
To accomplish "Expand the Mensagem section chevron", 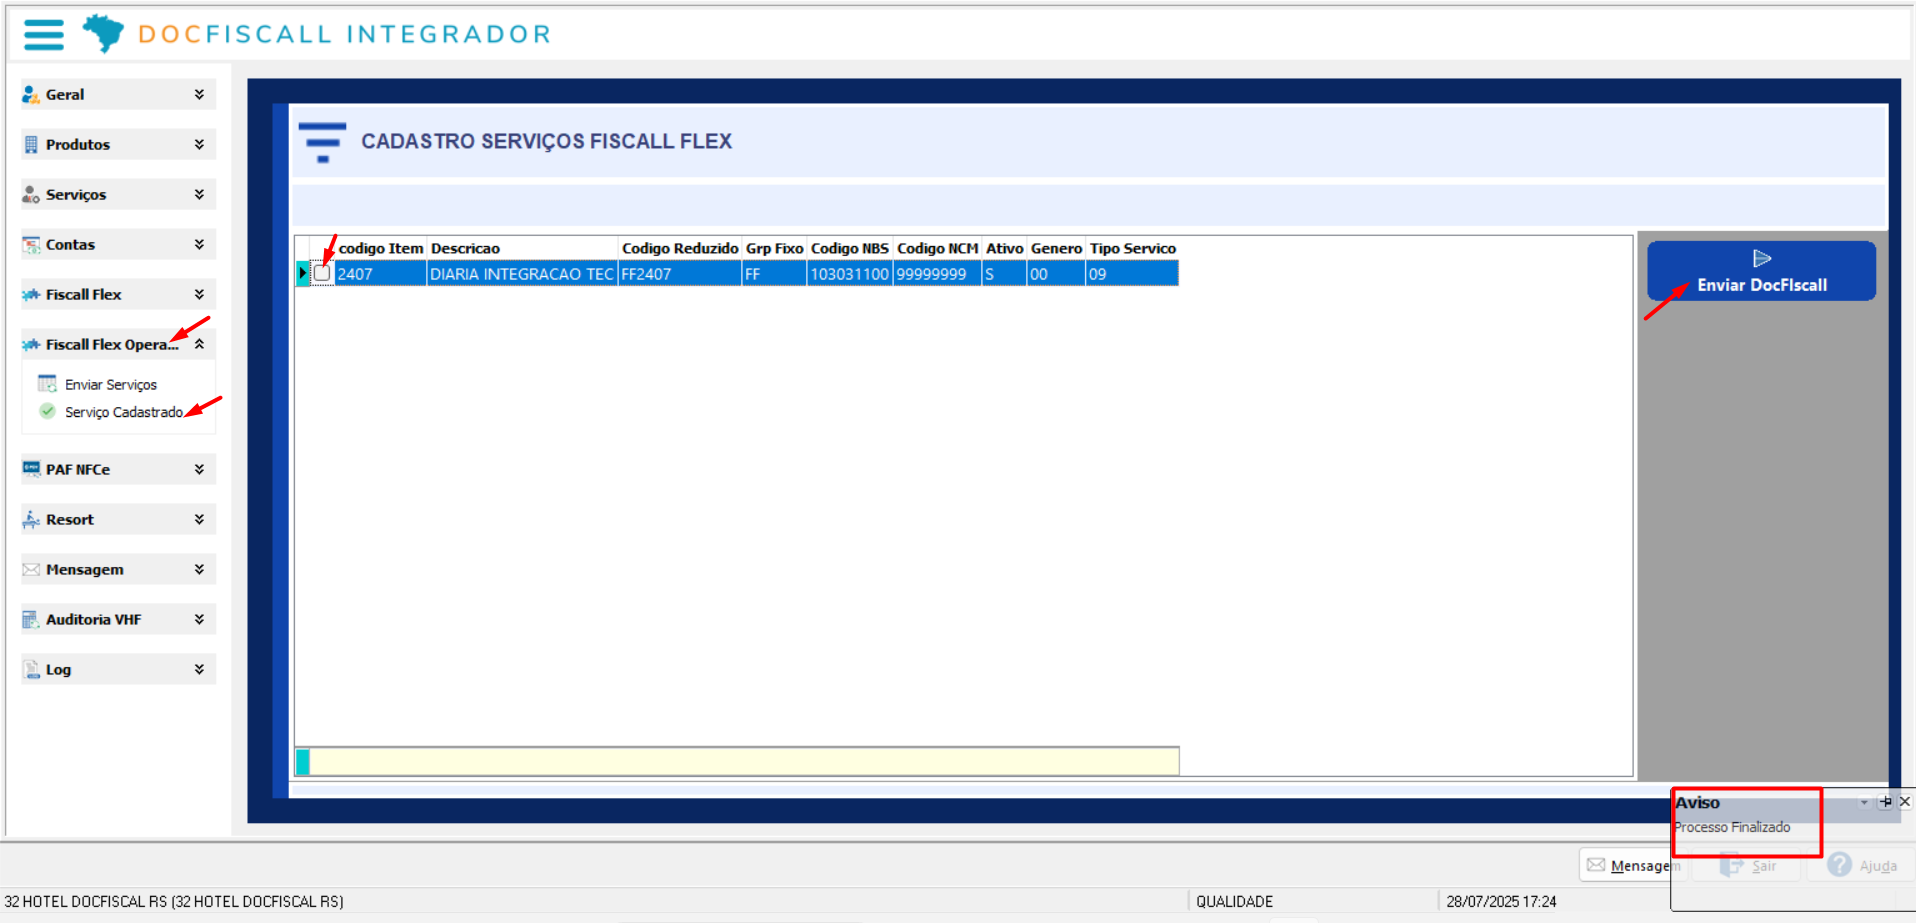I will (x=199, y=569).
